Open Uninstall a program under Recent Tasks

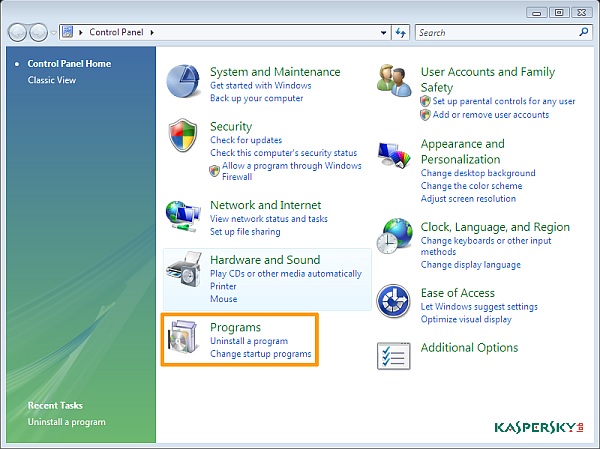(67, 422)
